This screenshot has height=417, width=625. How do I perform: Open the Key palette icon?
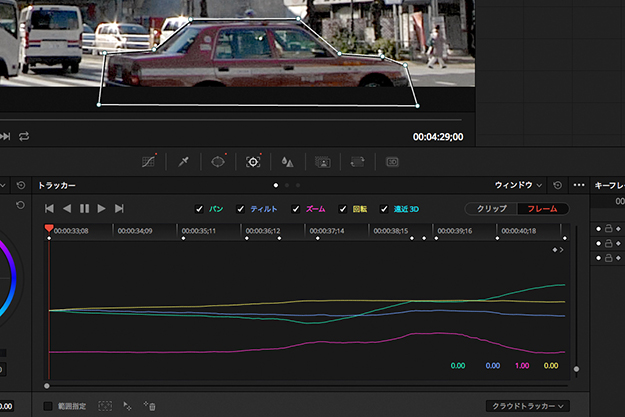[x=323, y=161]
